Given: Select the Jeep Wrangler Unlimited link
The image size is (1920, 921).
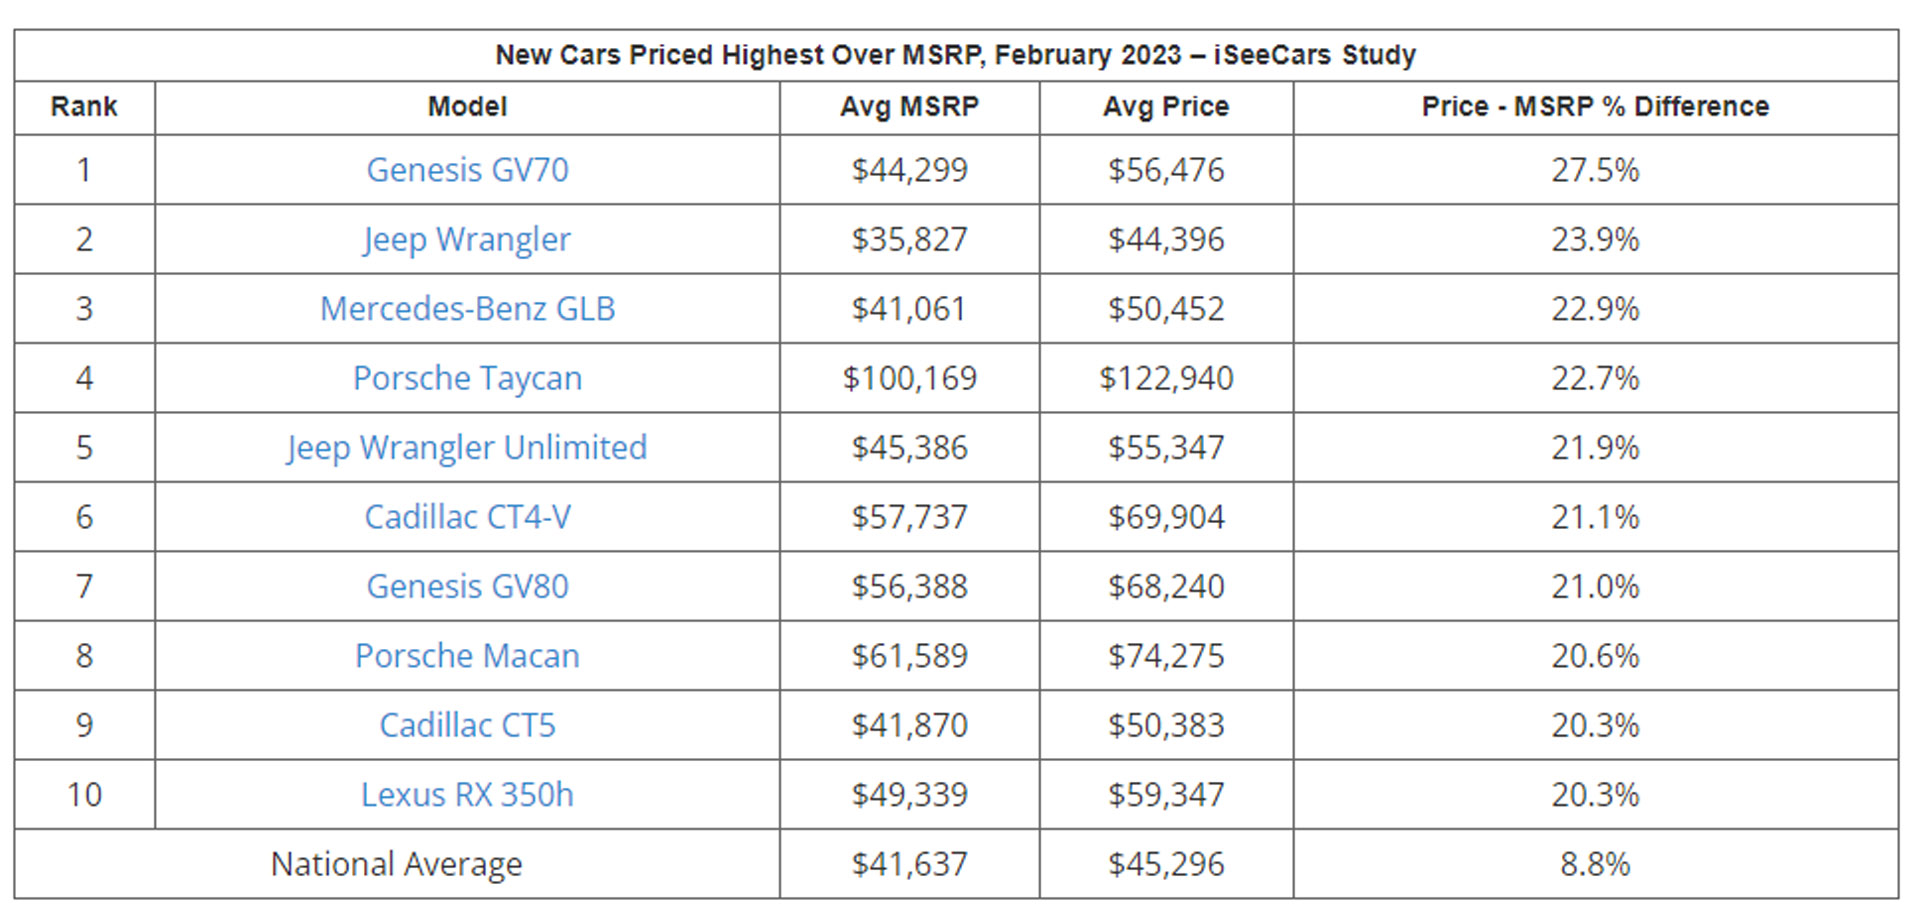Looking at the screenshot, I should tap(467, 448).
